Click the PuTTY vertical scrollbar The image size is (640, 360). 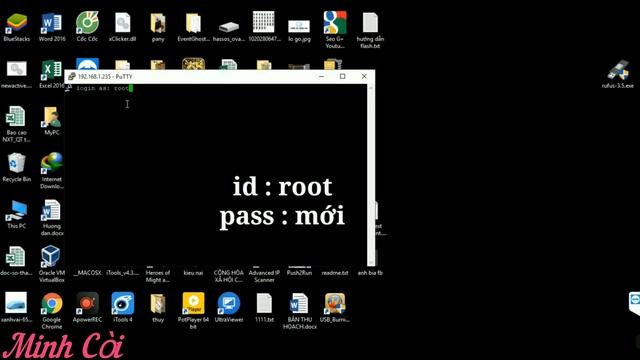[x=371, y=175]
